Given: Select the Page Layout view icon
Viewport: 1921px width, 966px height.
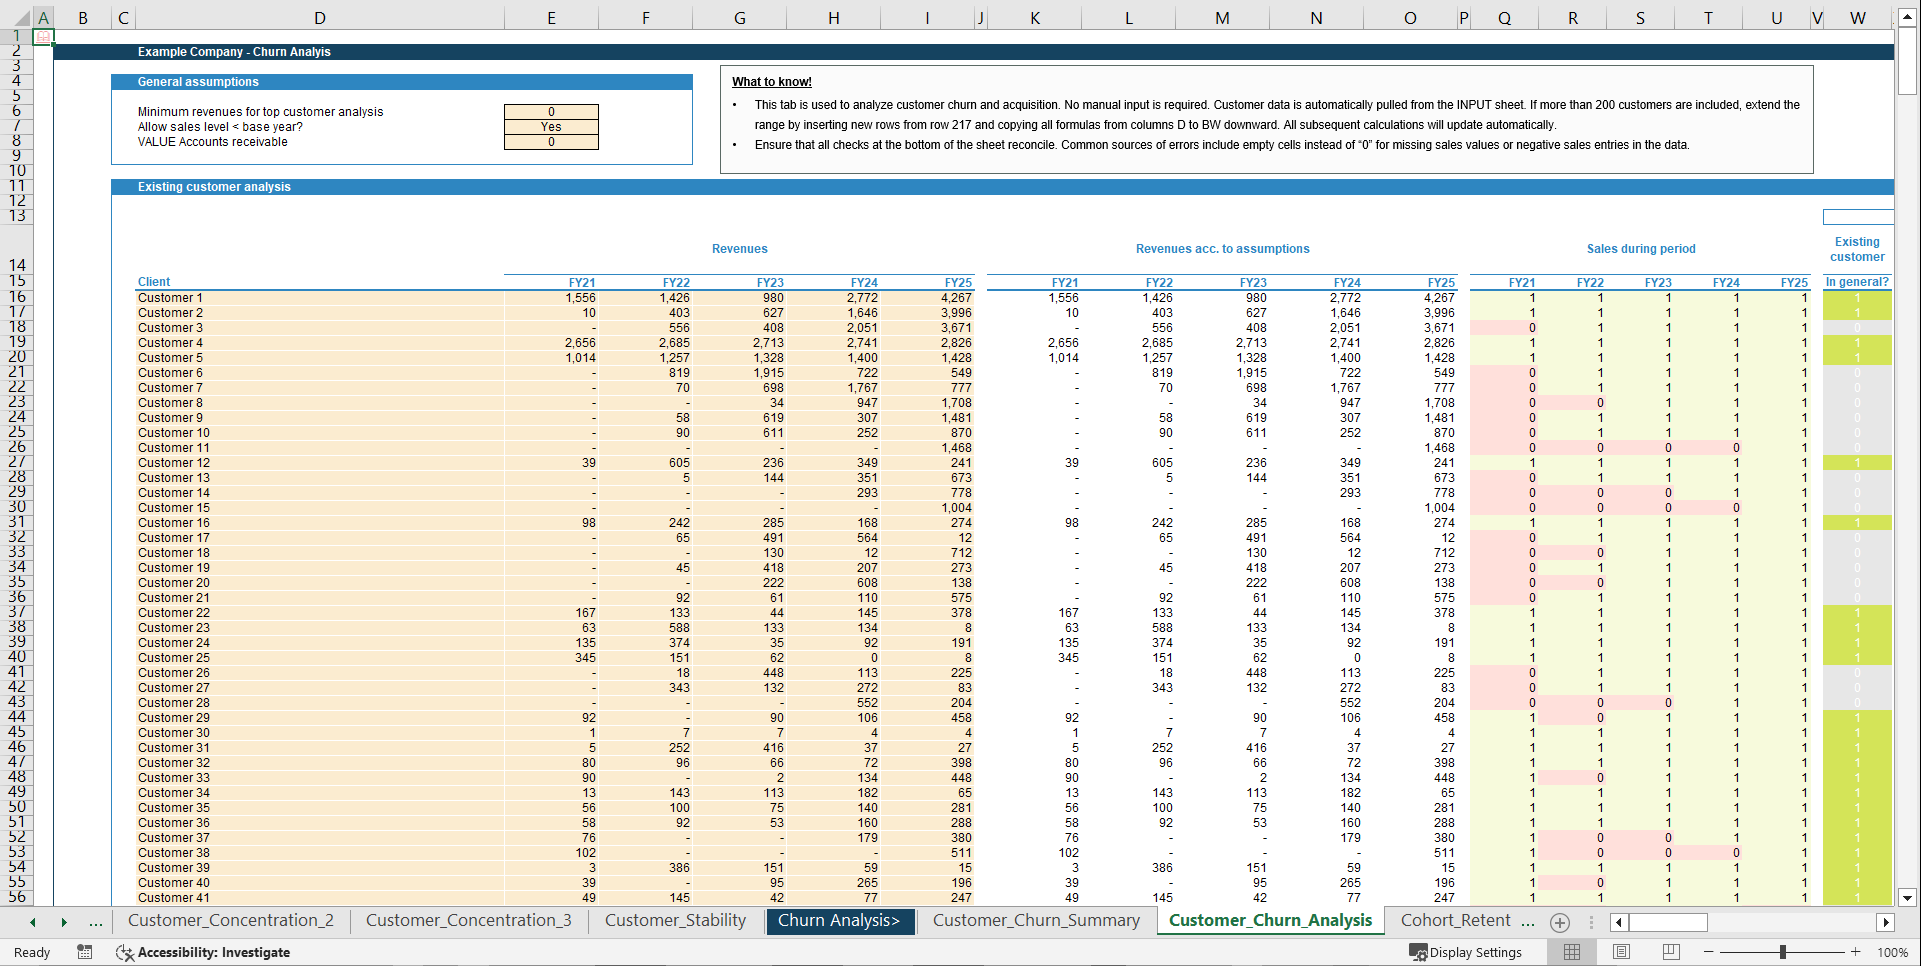Looking at the screenshot, I should click(x=1621, y=952).
